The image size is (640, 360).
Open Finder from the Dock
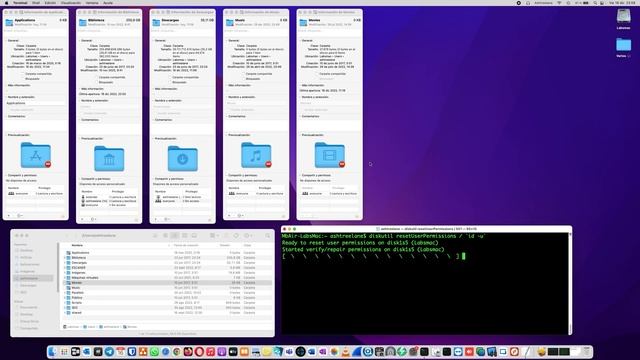[53, 351]
